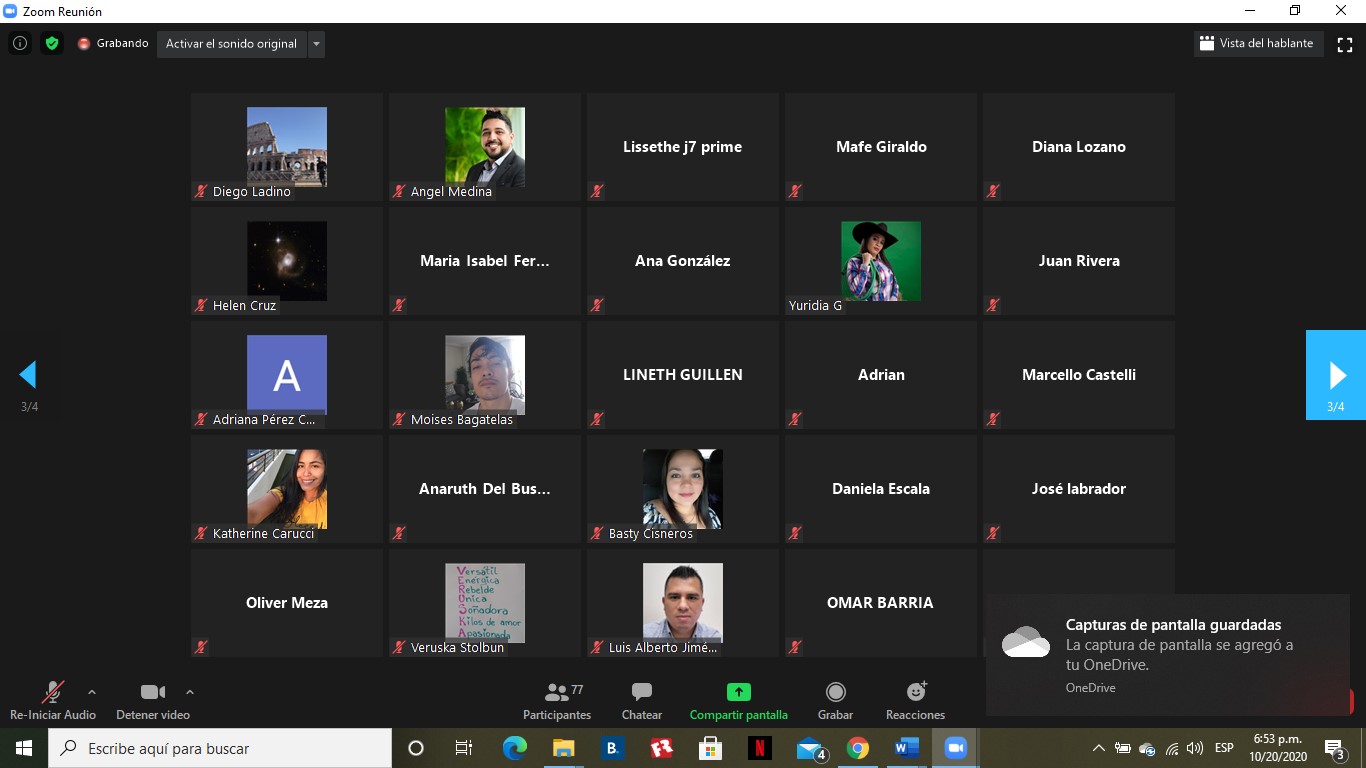Click the Grabar record icon
Viewport: 1366px width, 768px height.
click(835, 692)
